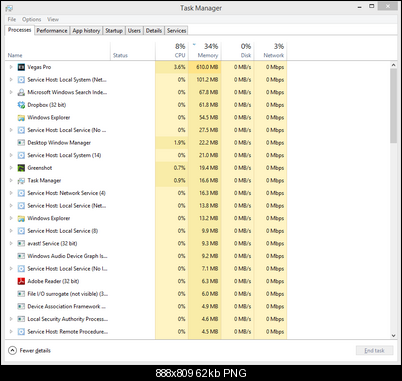Click the 0.7% CPU value for Greenshot
This screenshot has height=381, width=402.
pyautogui.click(x=179, y=168)
